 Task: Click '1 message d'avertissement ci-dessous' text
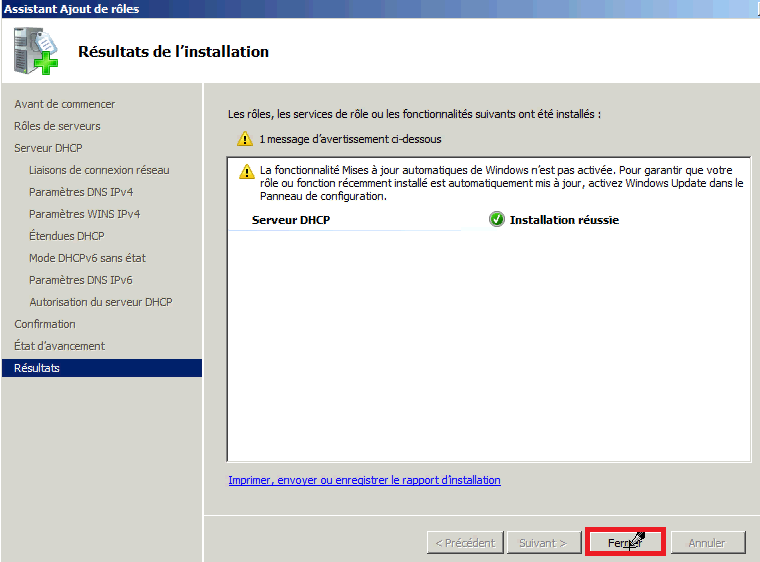point(350,139)
